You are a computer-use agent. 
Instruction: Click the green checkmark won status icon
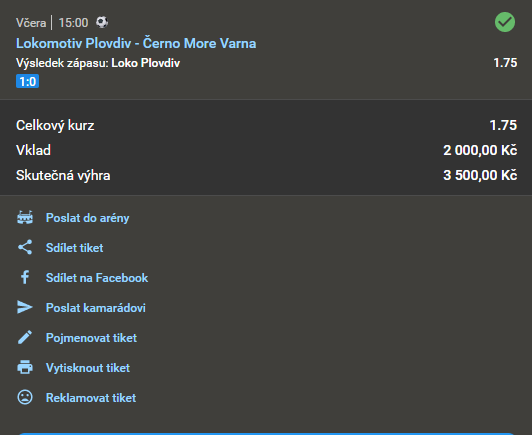pos(505,22)
